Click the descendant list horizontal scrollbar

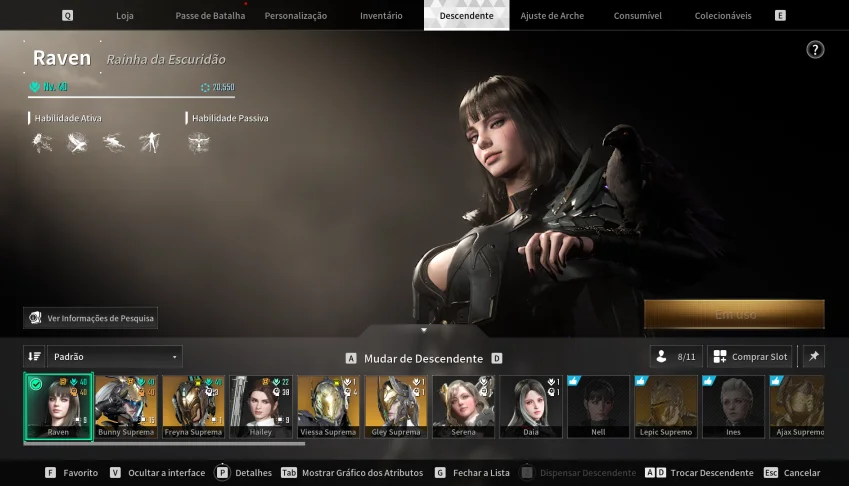point(164,444)
